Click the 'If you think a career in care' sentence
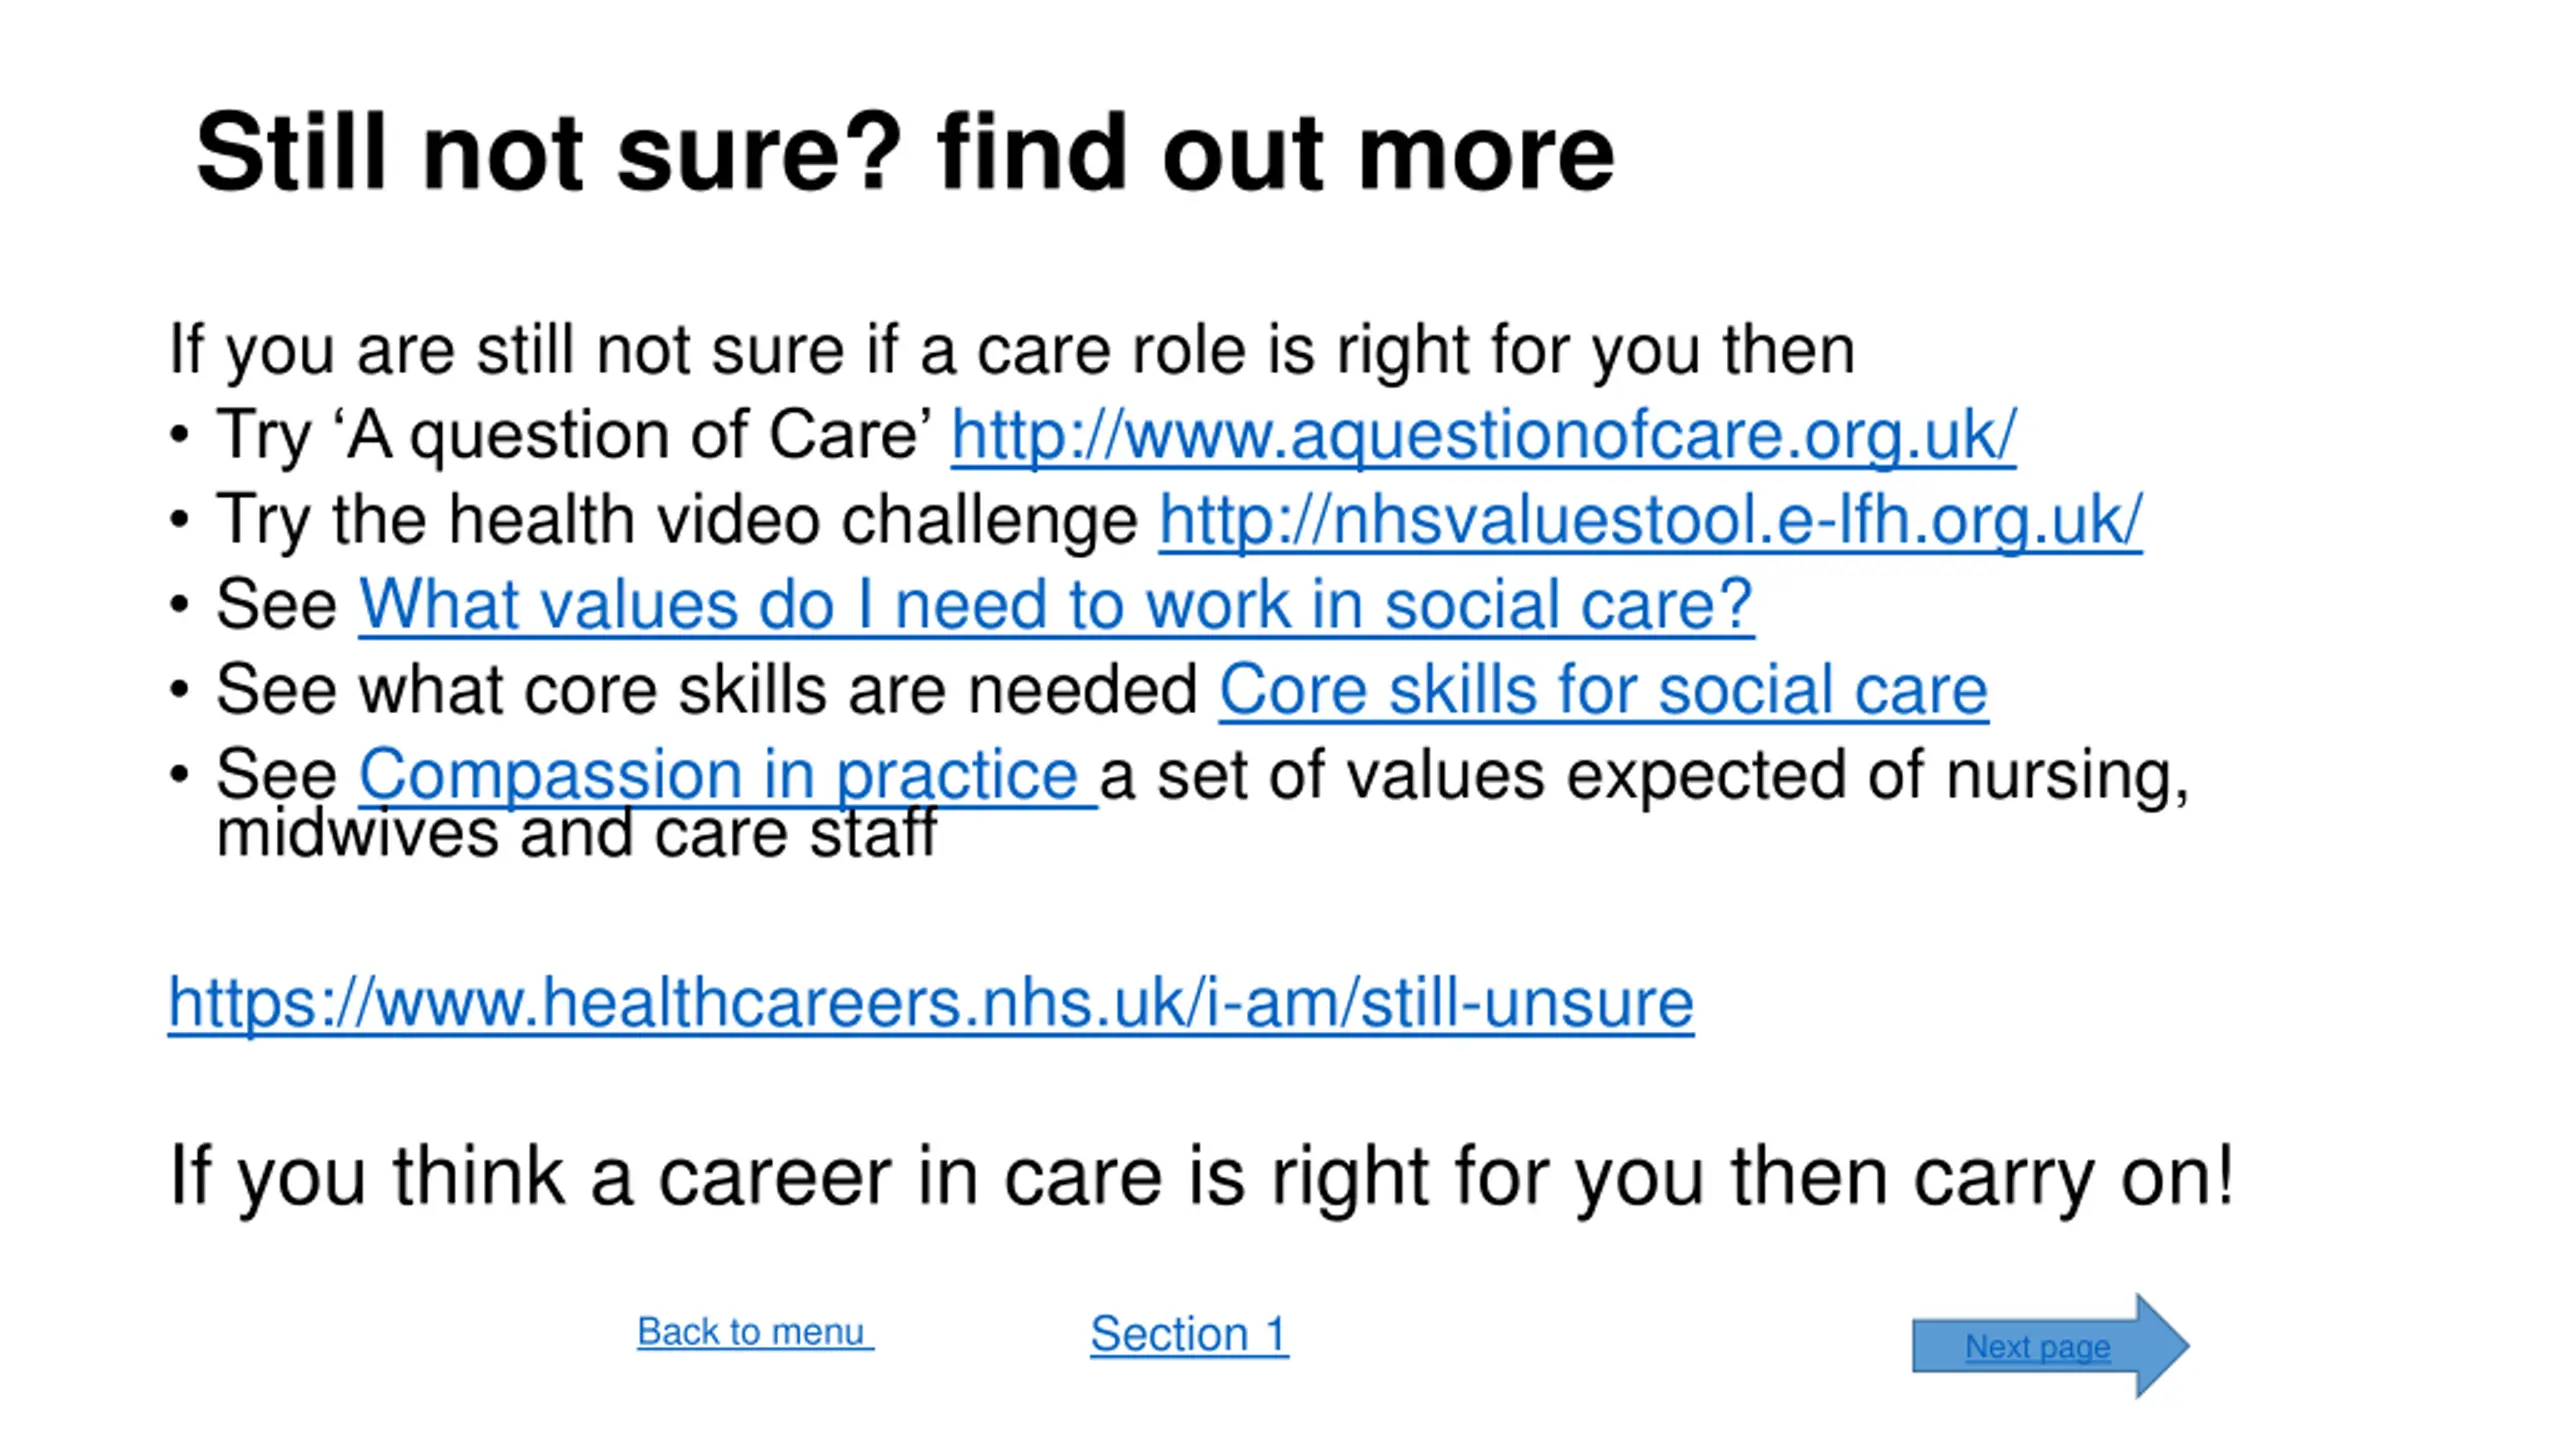 click(1201, 1177)
